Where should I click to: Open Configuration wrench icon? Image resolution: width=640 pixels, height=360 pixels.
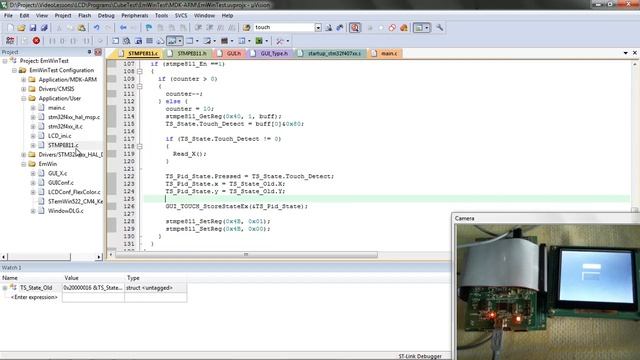[x=440, y=28]
